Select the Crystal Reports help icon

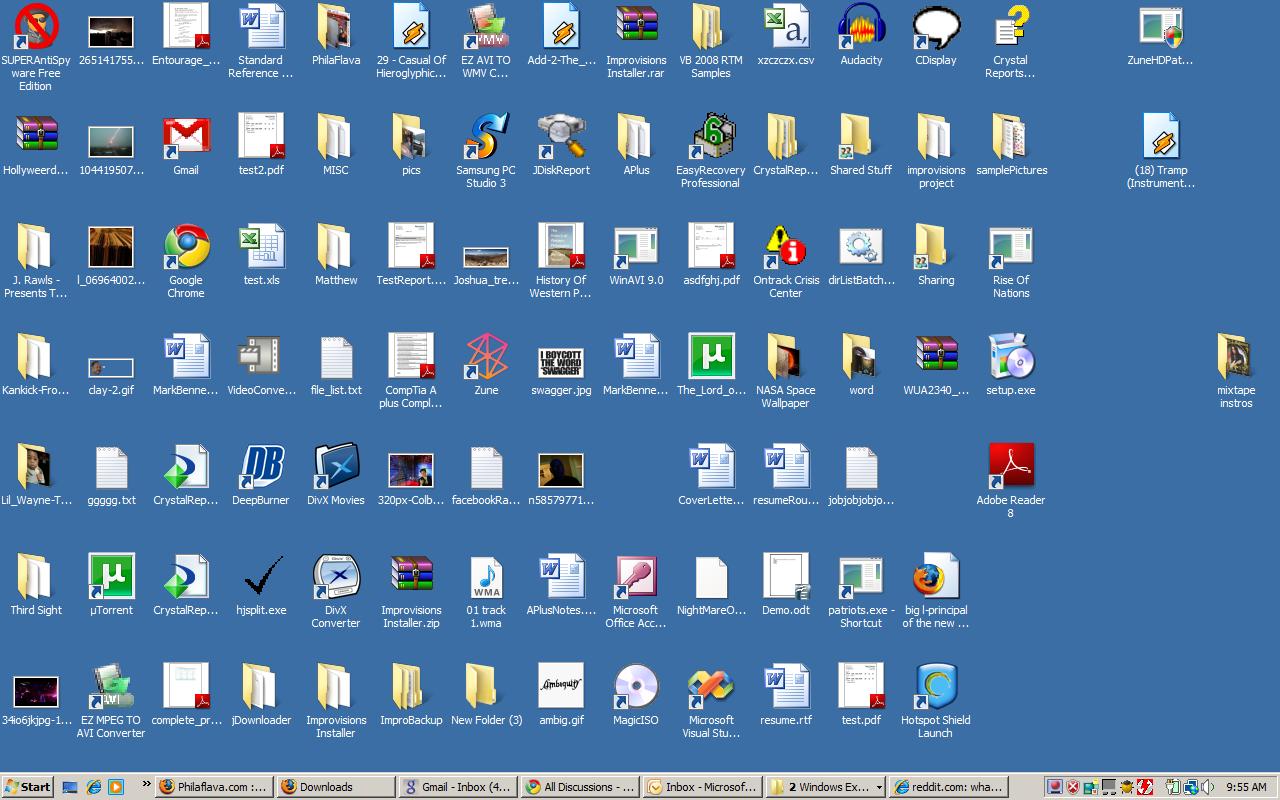[1011, 27]
